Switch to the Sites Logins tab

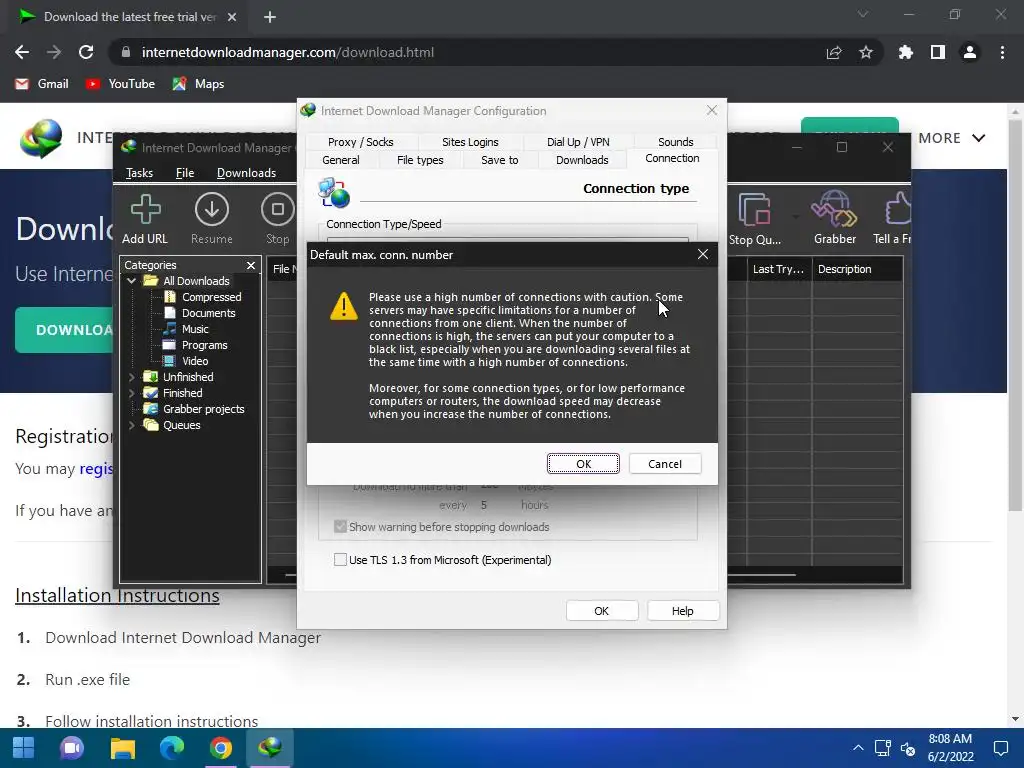[x=470, y=142]
